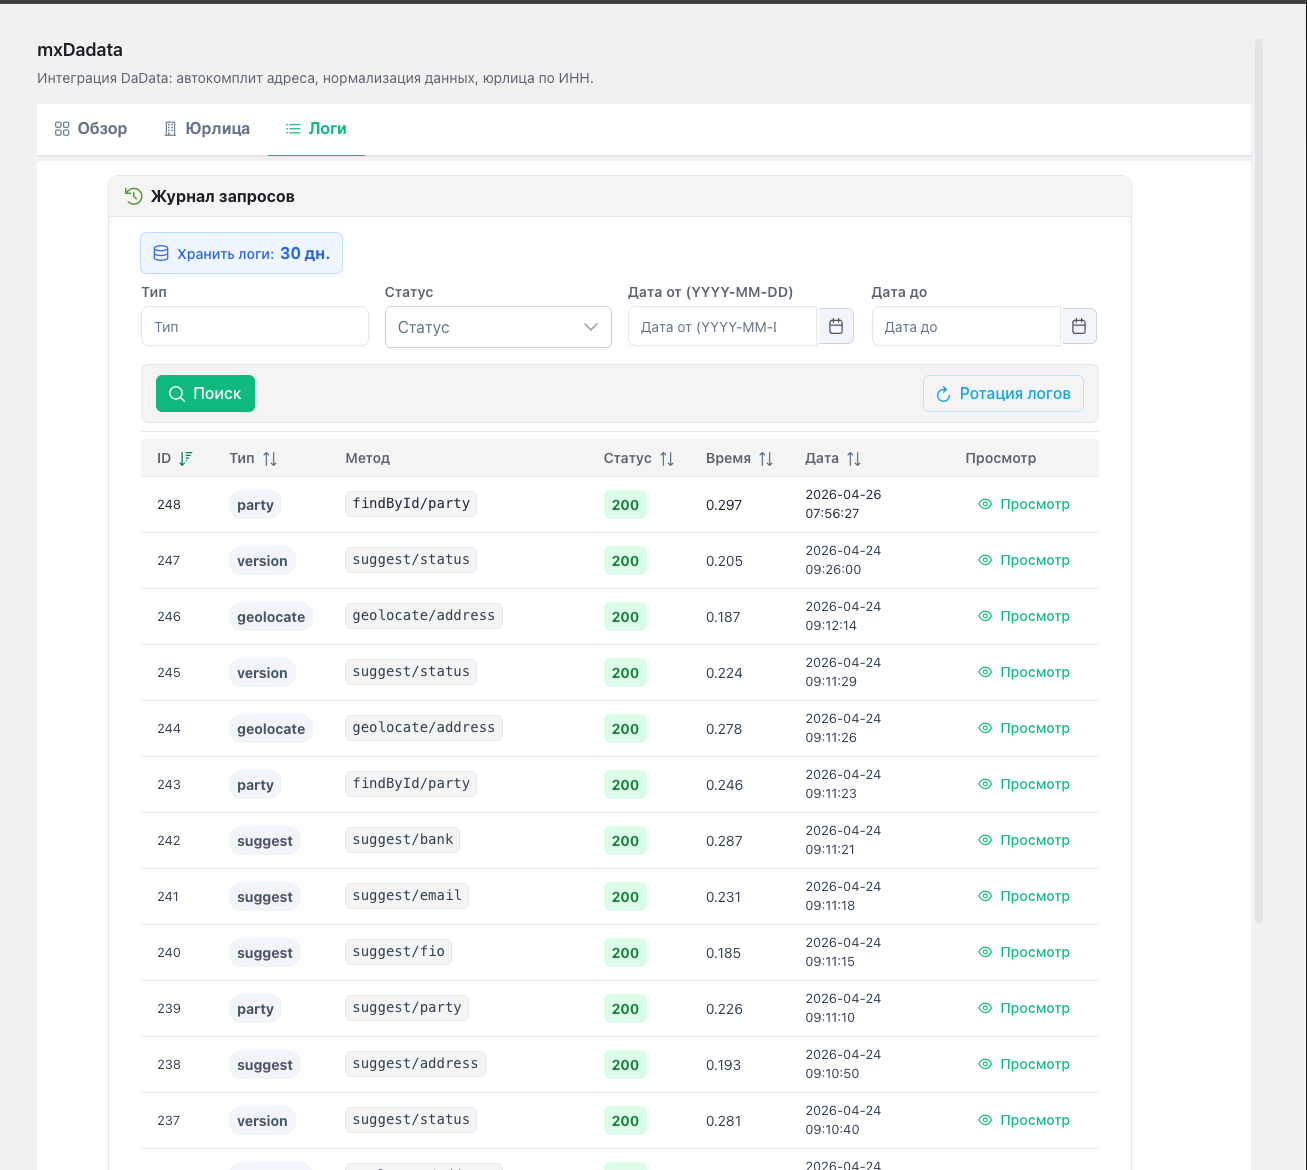Screen dimensions: 1307x1170
Task: Click the suggest/fio method in row 240
Action: tap(399, 951)
